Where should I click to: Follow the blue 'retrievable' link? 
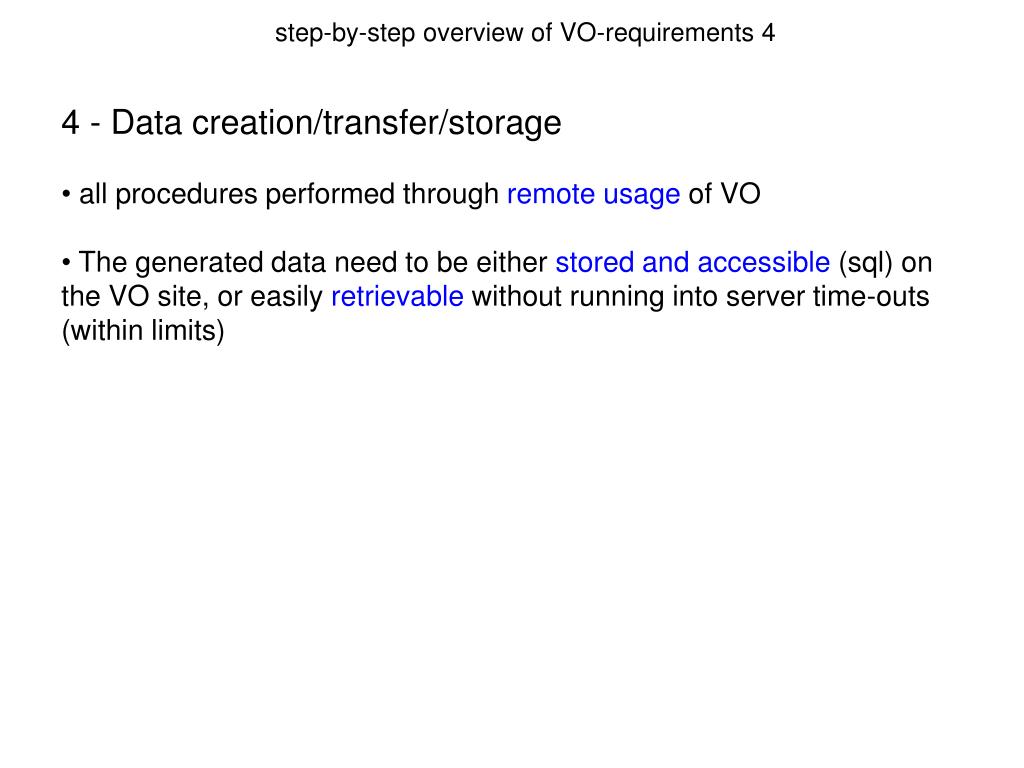click(x=397, y=296)
